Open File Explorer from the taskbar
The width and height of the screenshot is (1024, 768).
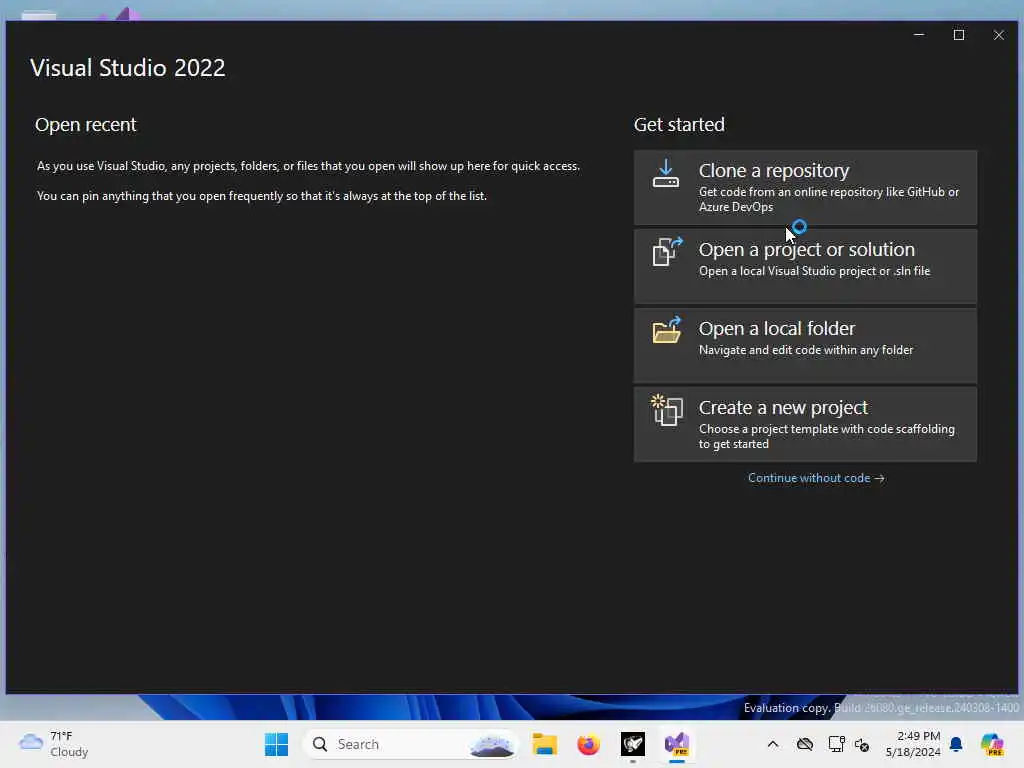[x=545, y=744]
